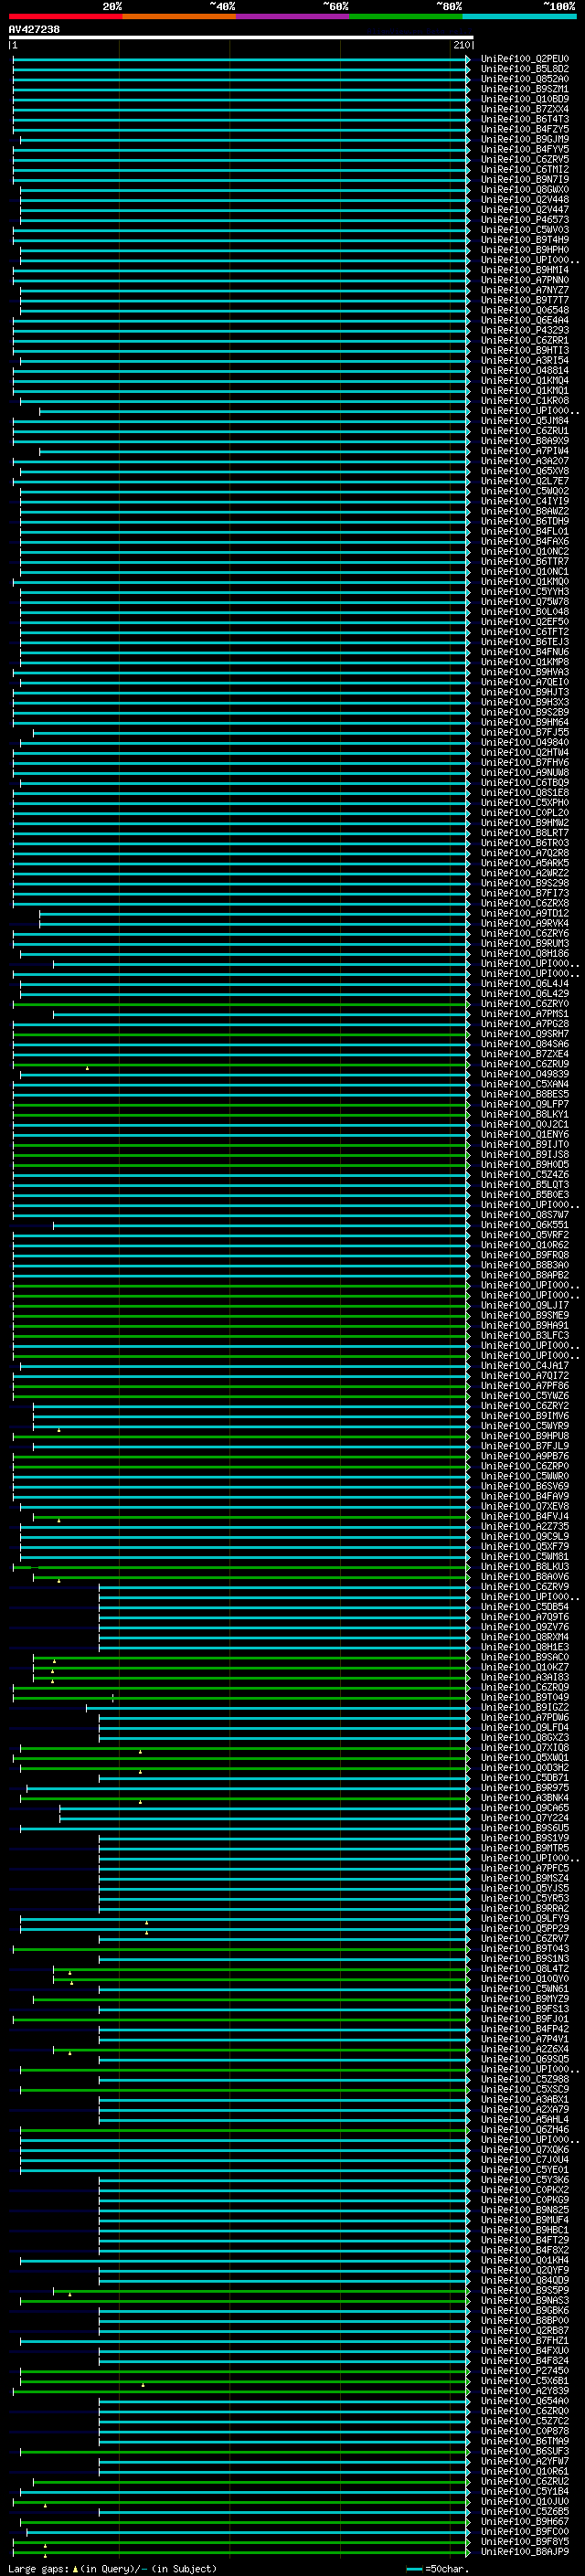Open the UniRef100_B9SZM1 hit link
The height and width of the screenshot is (2576, 585).
(524, 89)
